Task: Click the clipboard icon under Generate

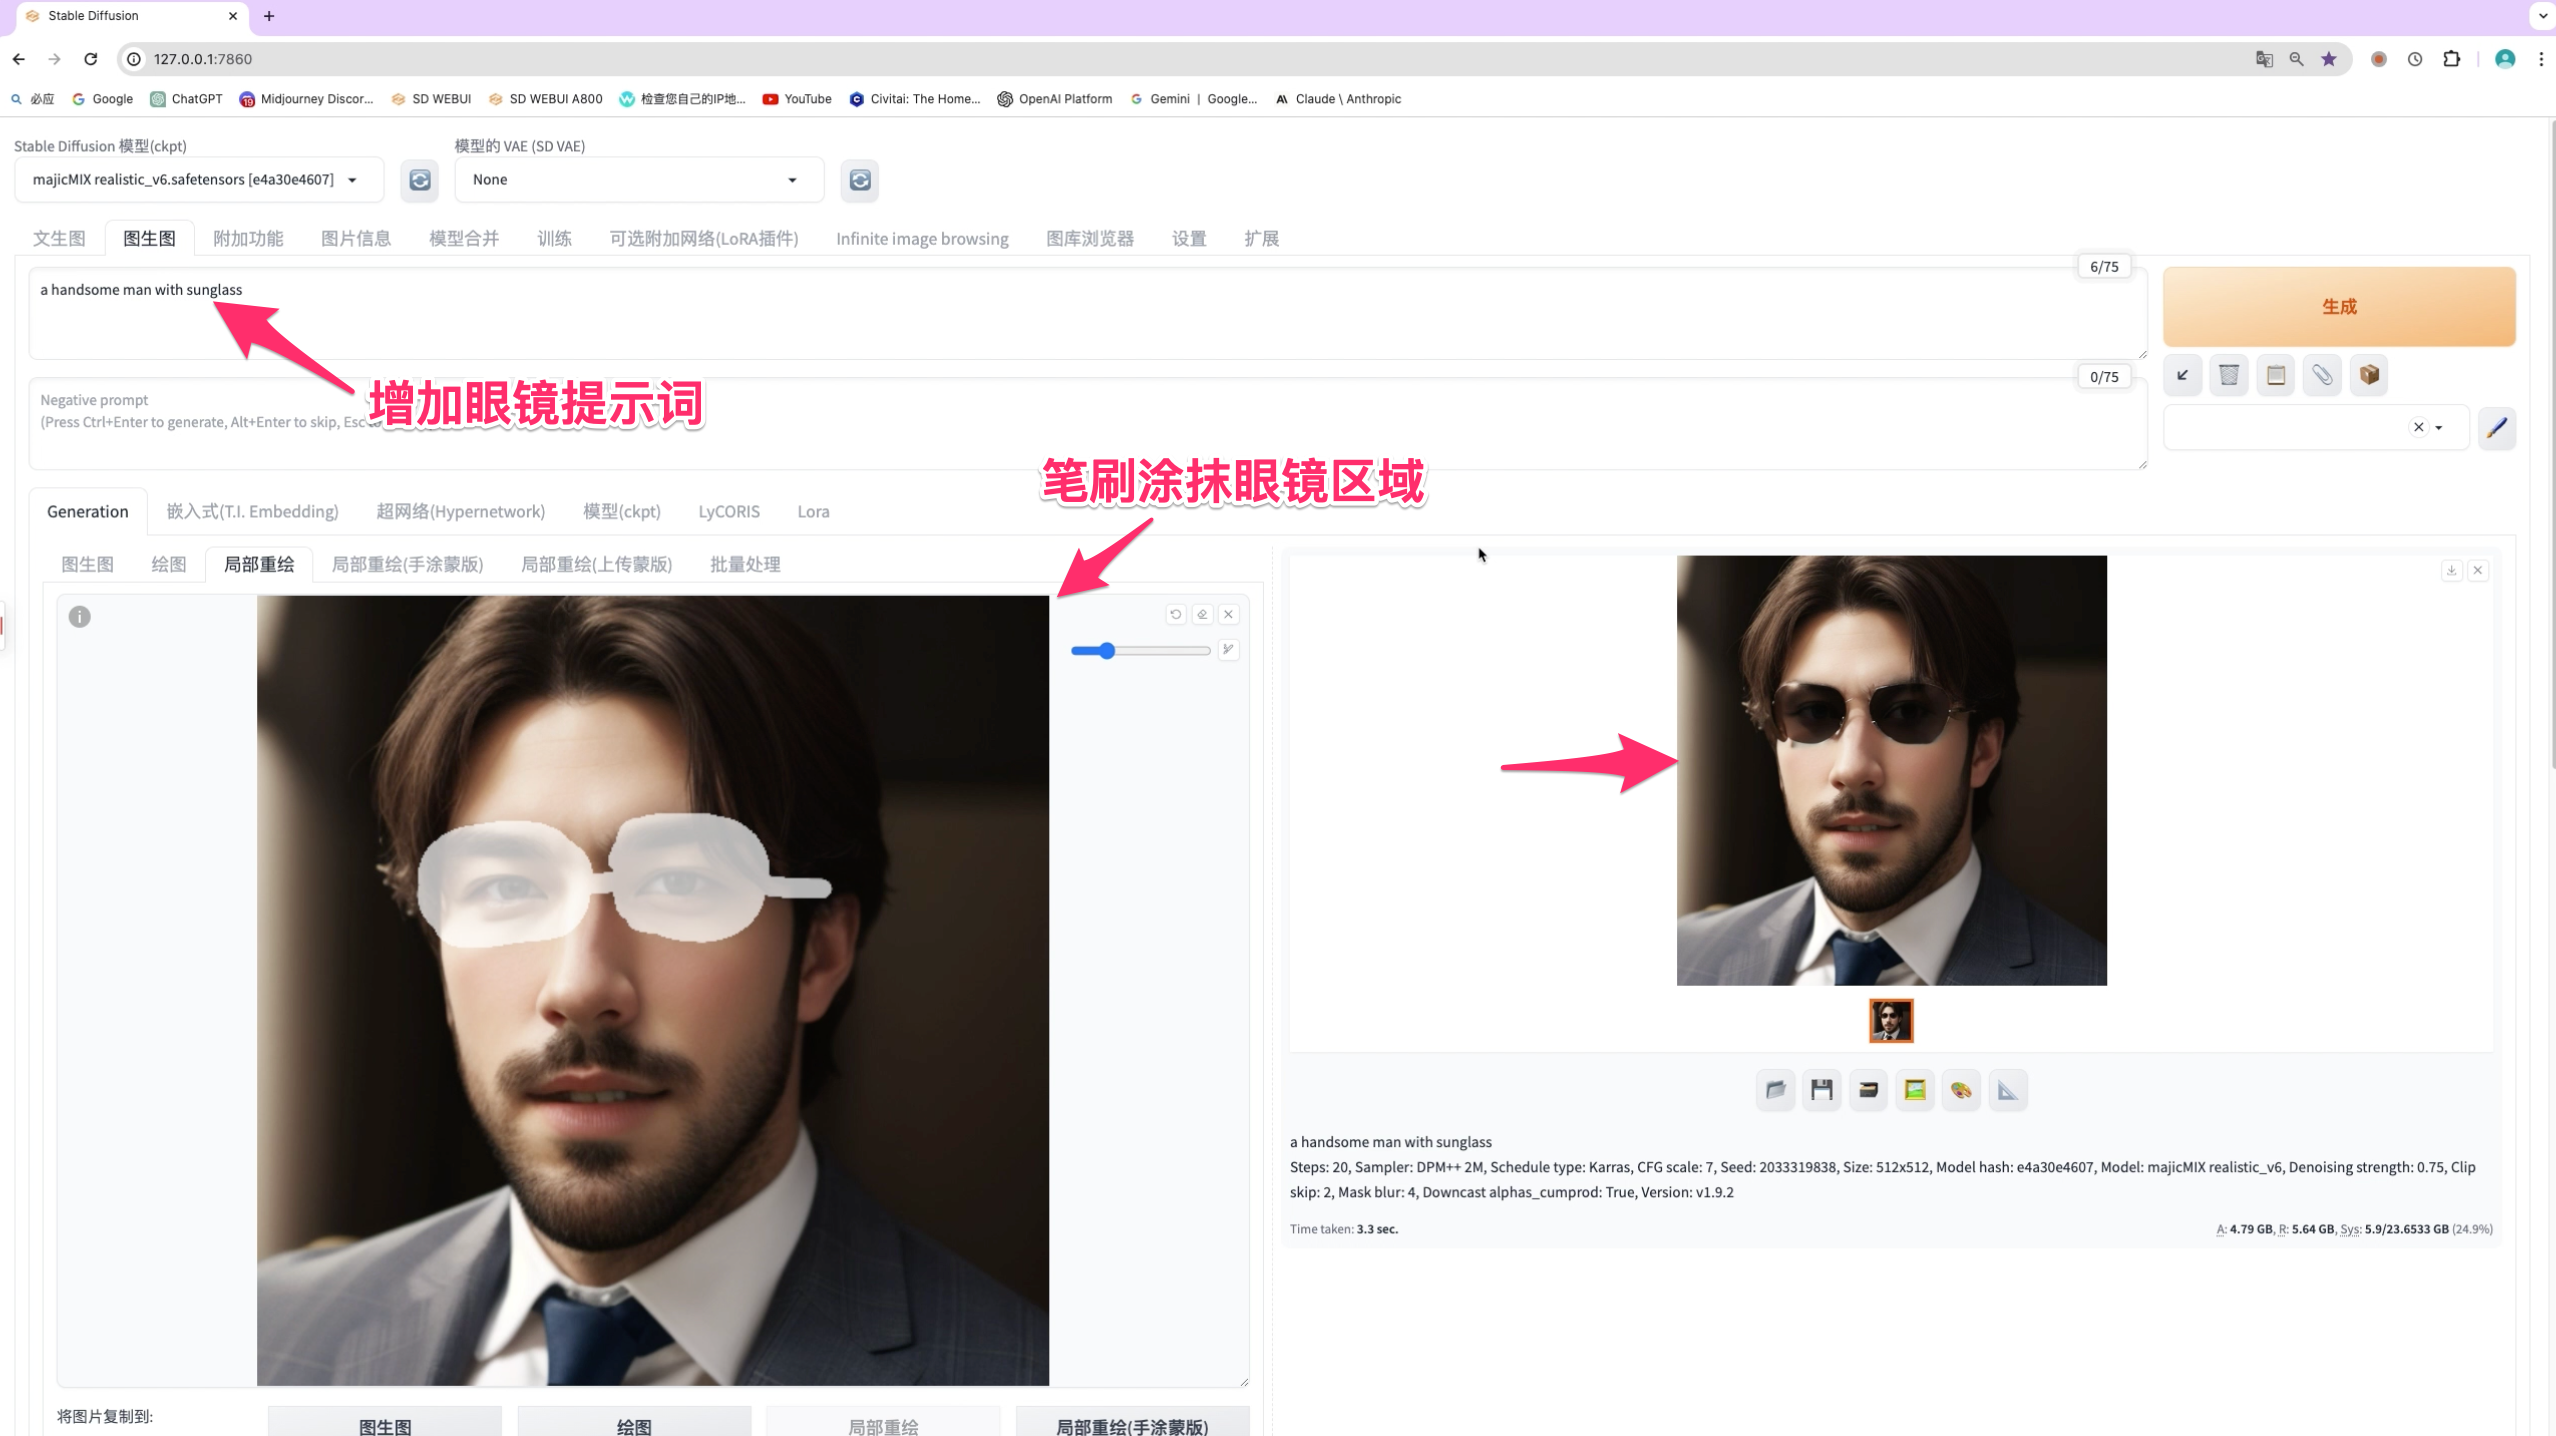Action: point(2276,375)
